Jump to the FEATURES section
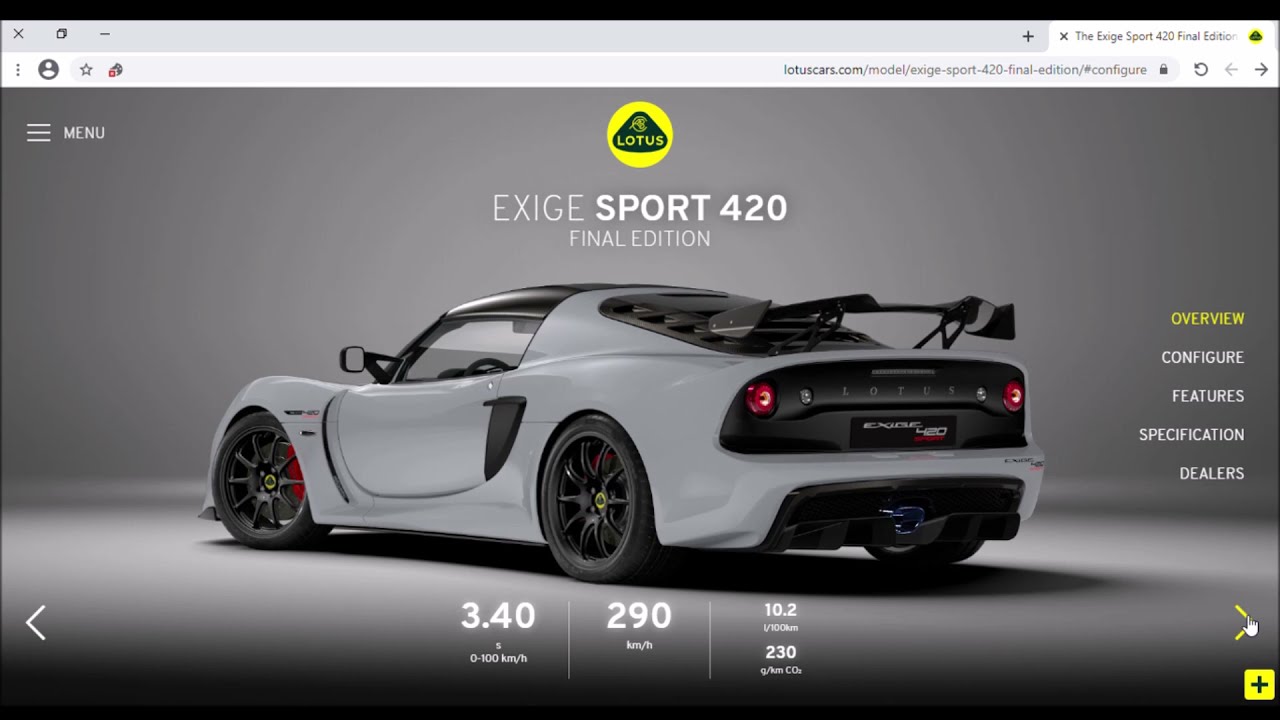Screen dimensions: 1280x720 click(1208, 396)
